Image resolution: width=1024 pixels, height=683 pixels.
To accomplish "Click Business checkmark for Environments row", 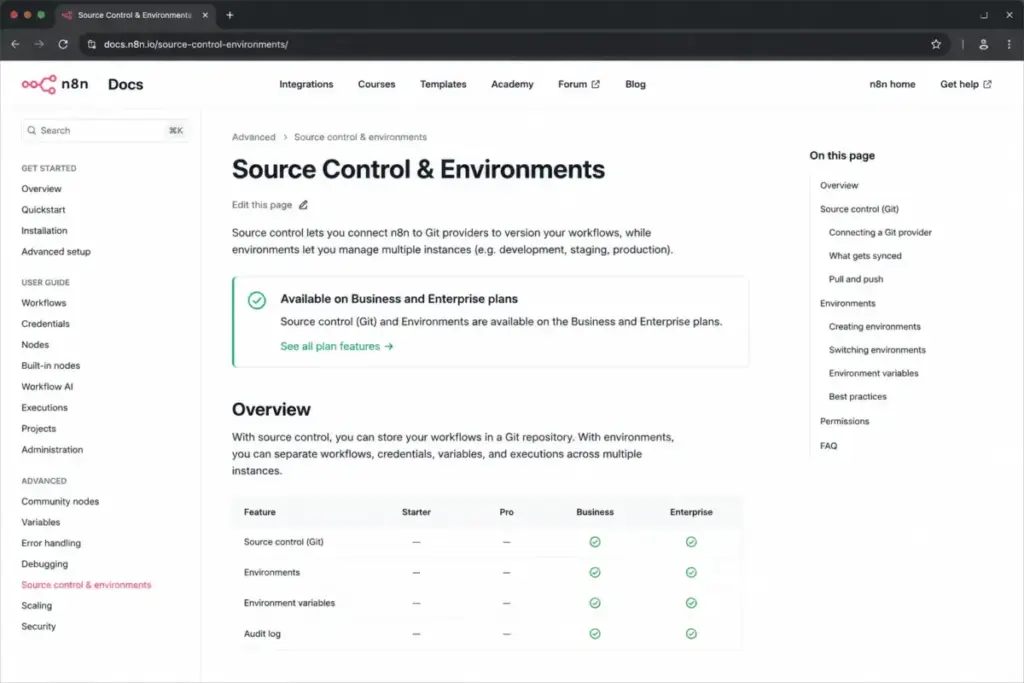I will (595, 573).
